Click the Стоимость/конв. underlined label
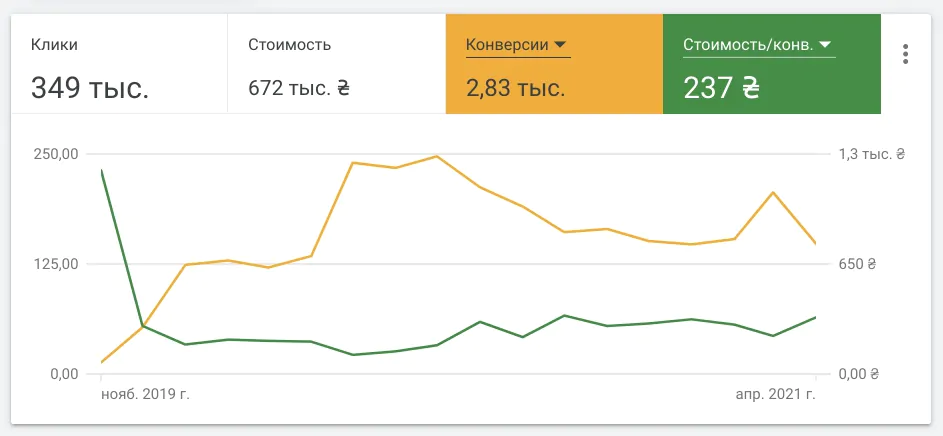943x436 pixels. point(748,45)
